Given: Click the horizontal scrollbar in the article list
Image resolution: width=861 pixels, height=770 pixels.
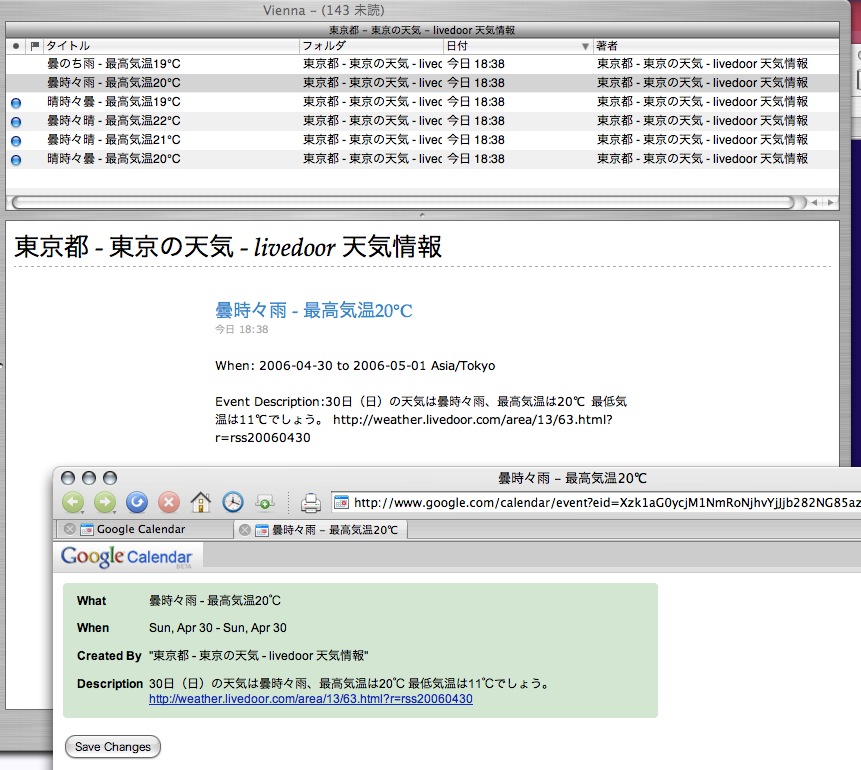Looking at the screenshot, I should pos(403,202).
